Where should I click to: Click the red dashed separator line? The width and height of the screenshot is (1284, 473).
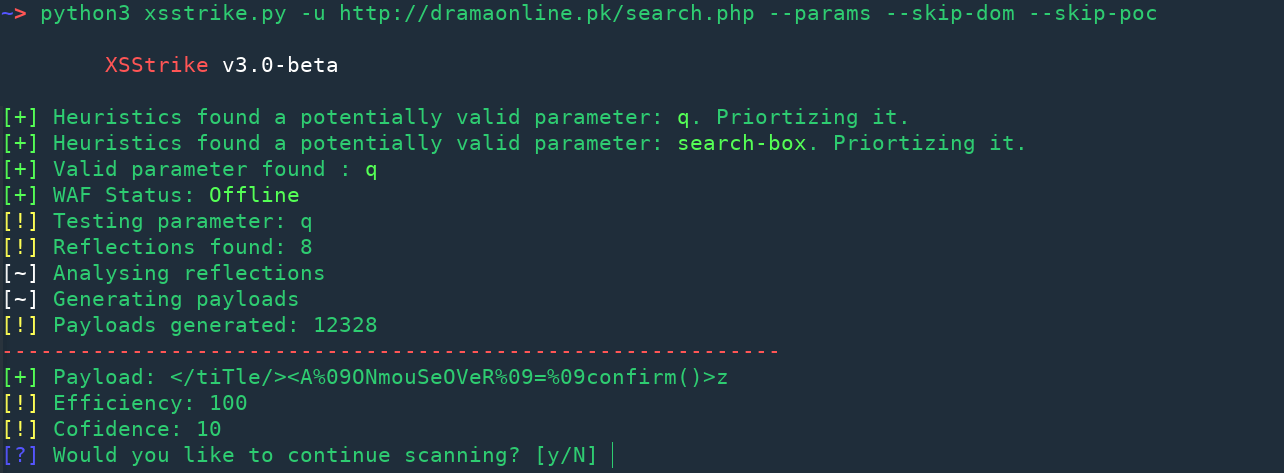tap(390, 351)
